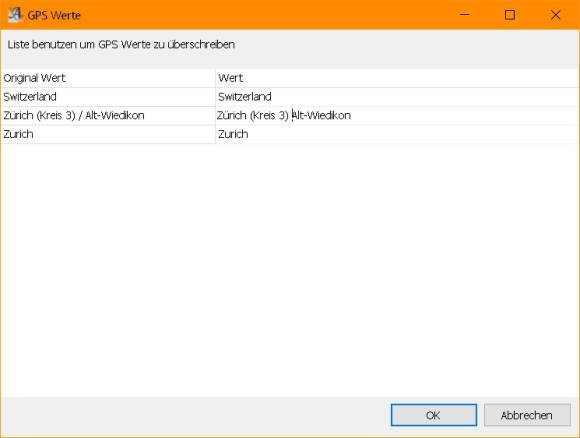
Task: Click the GPS Werte app icon
Action: pyautogui.click(x=14, y=15)
